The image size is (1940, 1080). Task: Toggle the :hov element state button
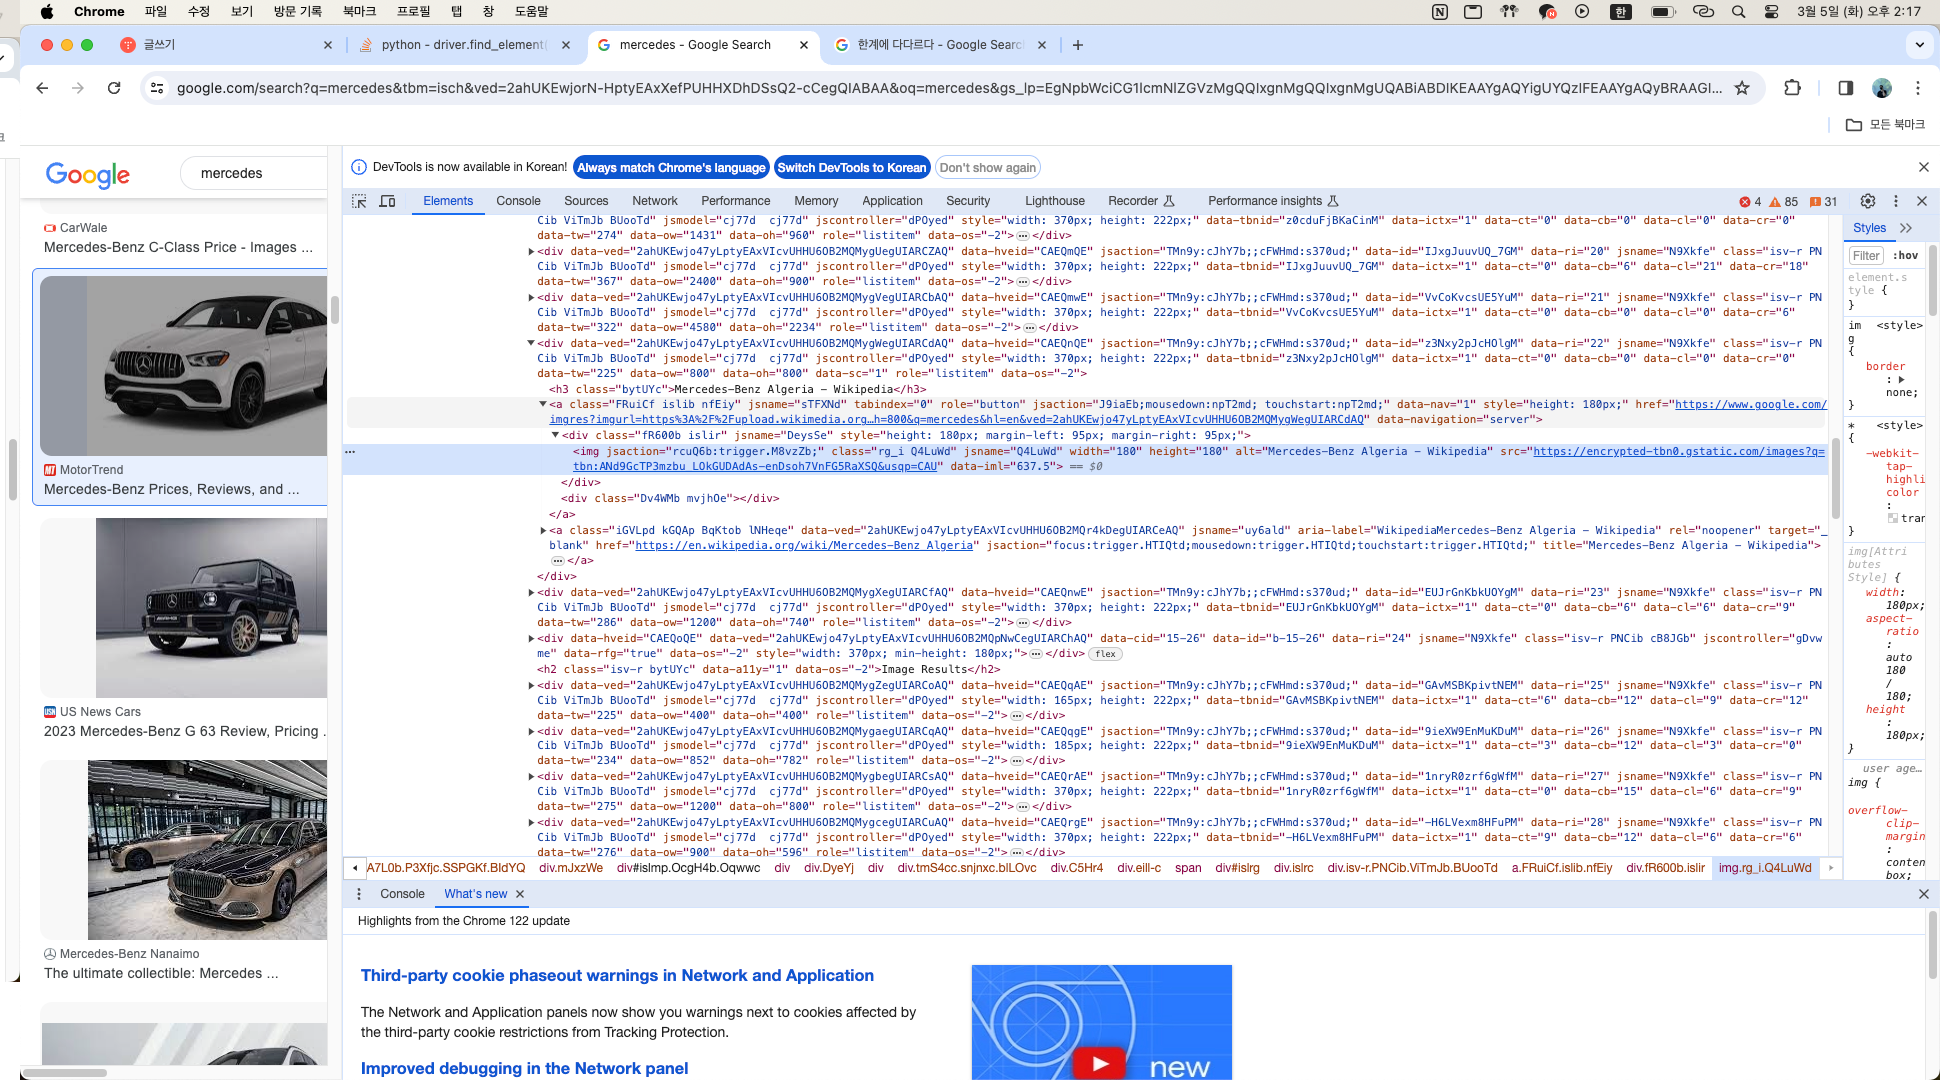[x=1905, y=256]
